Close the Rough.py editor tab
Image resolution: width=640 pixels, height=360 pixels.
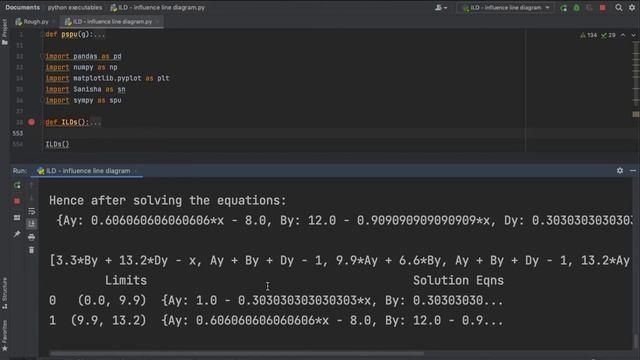coord(53,22)
